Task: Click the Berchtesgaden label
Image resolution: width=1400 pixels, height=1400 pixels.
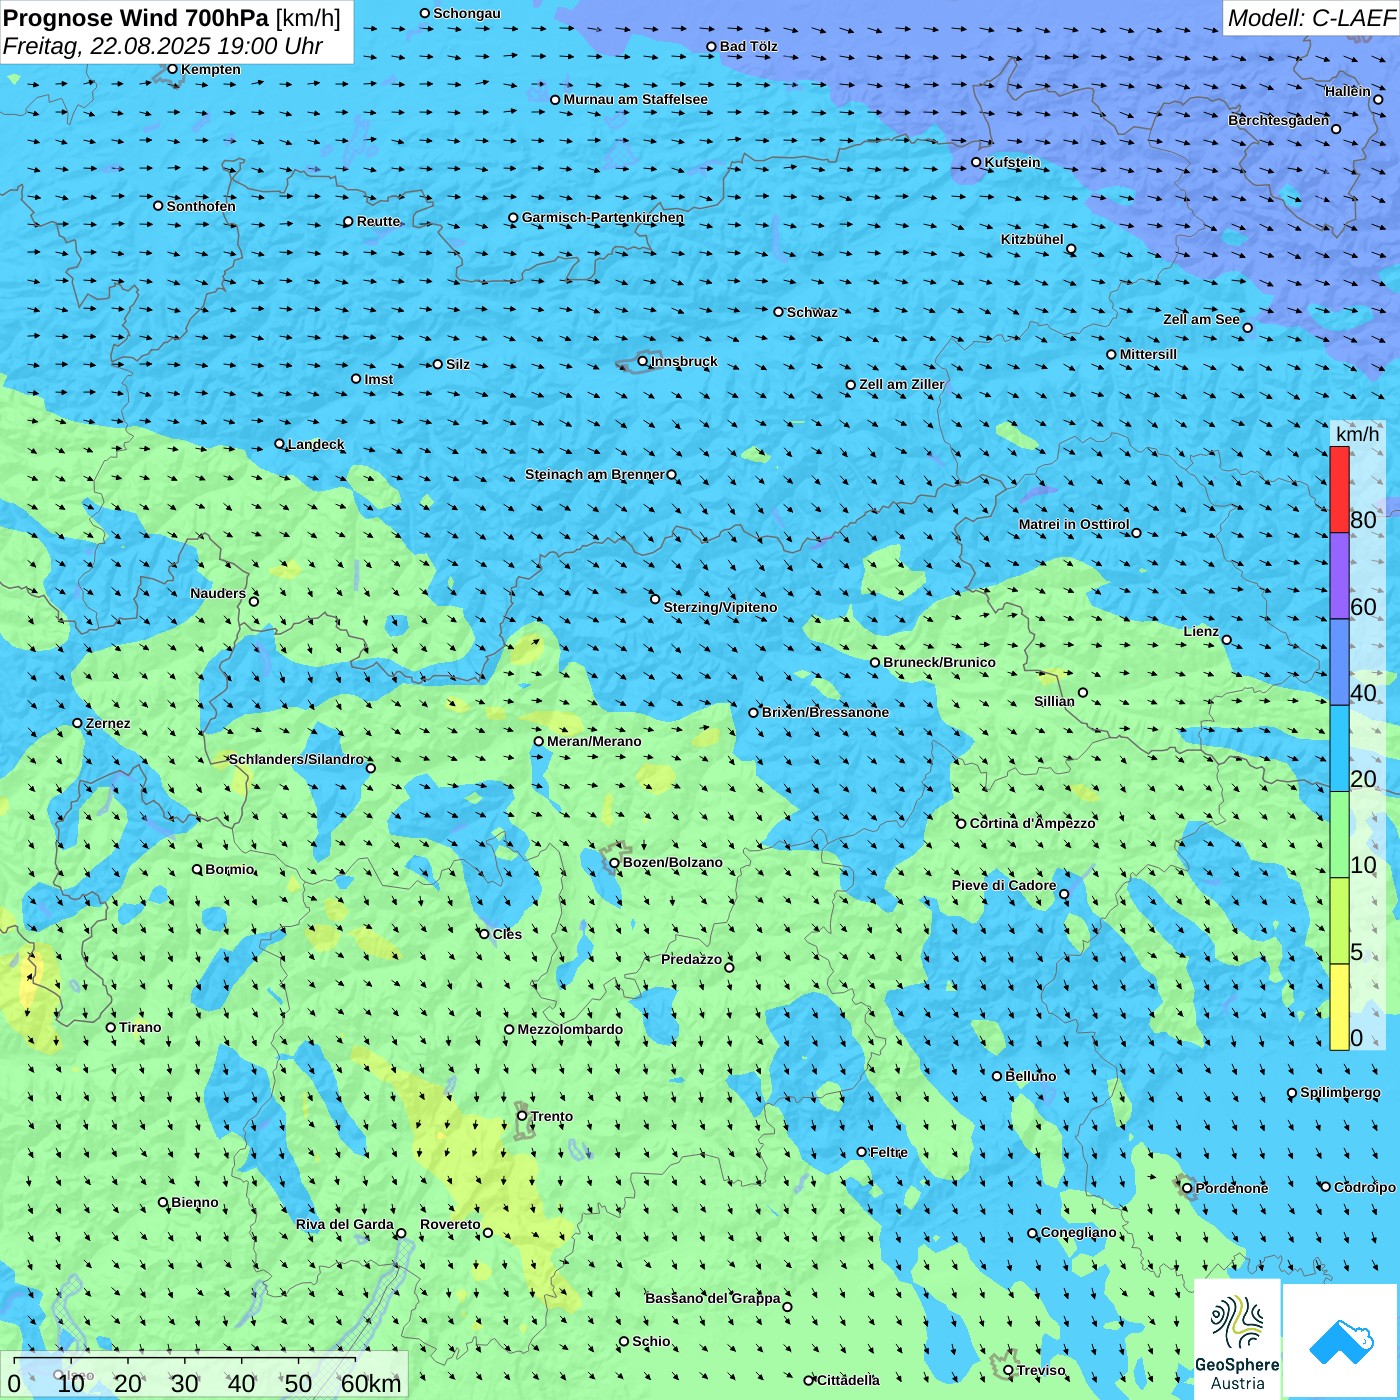Action: 1279,120
